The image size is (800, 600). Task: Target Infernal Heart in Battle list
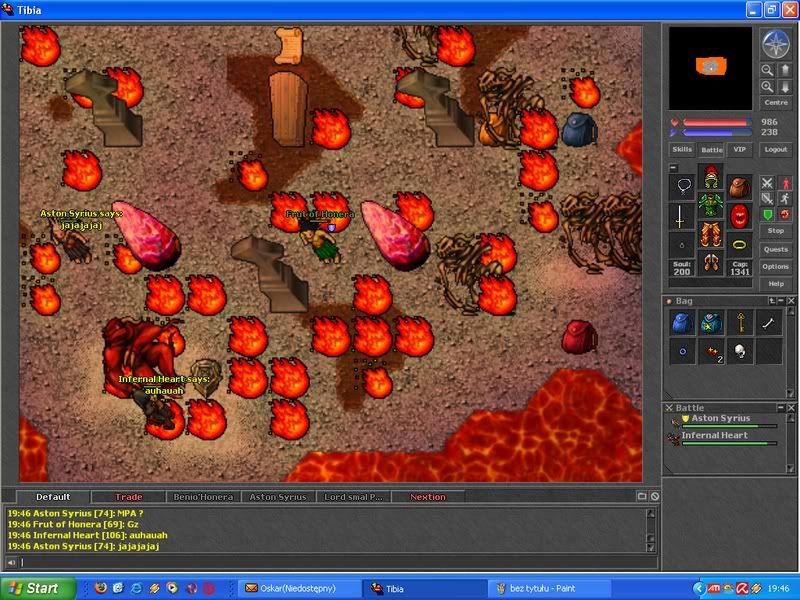pos(722,438)
